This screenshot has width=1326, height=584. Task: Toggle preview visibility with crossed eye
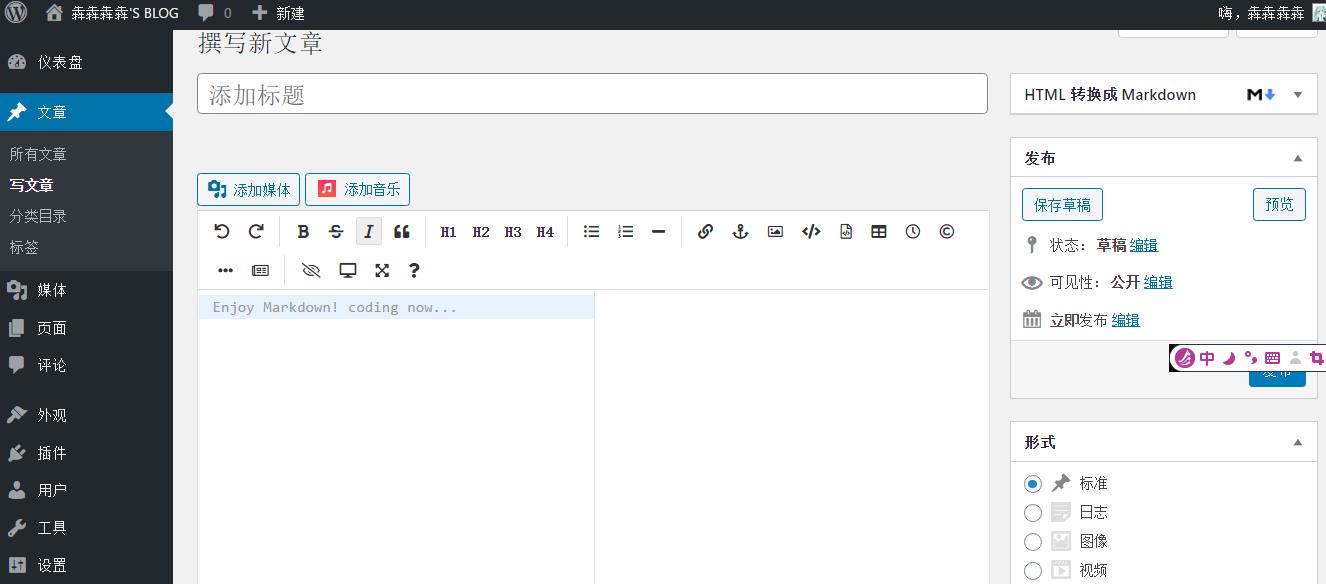pyautogui.click(x=311, y=270)
